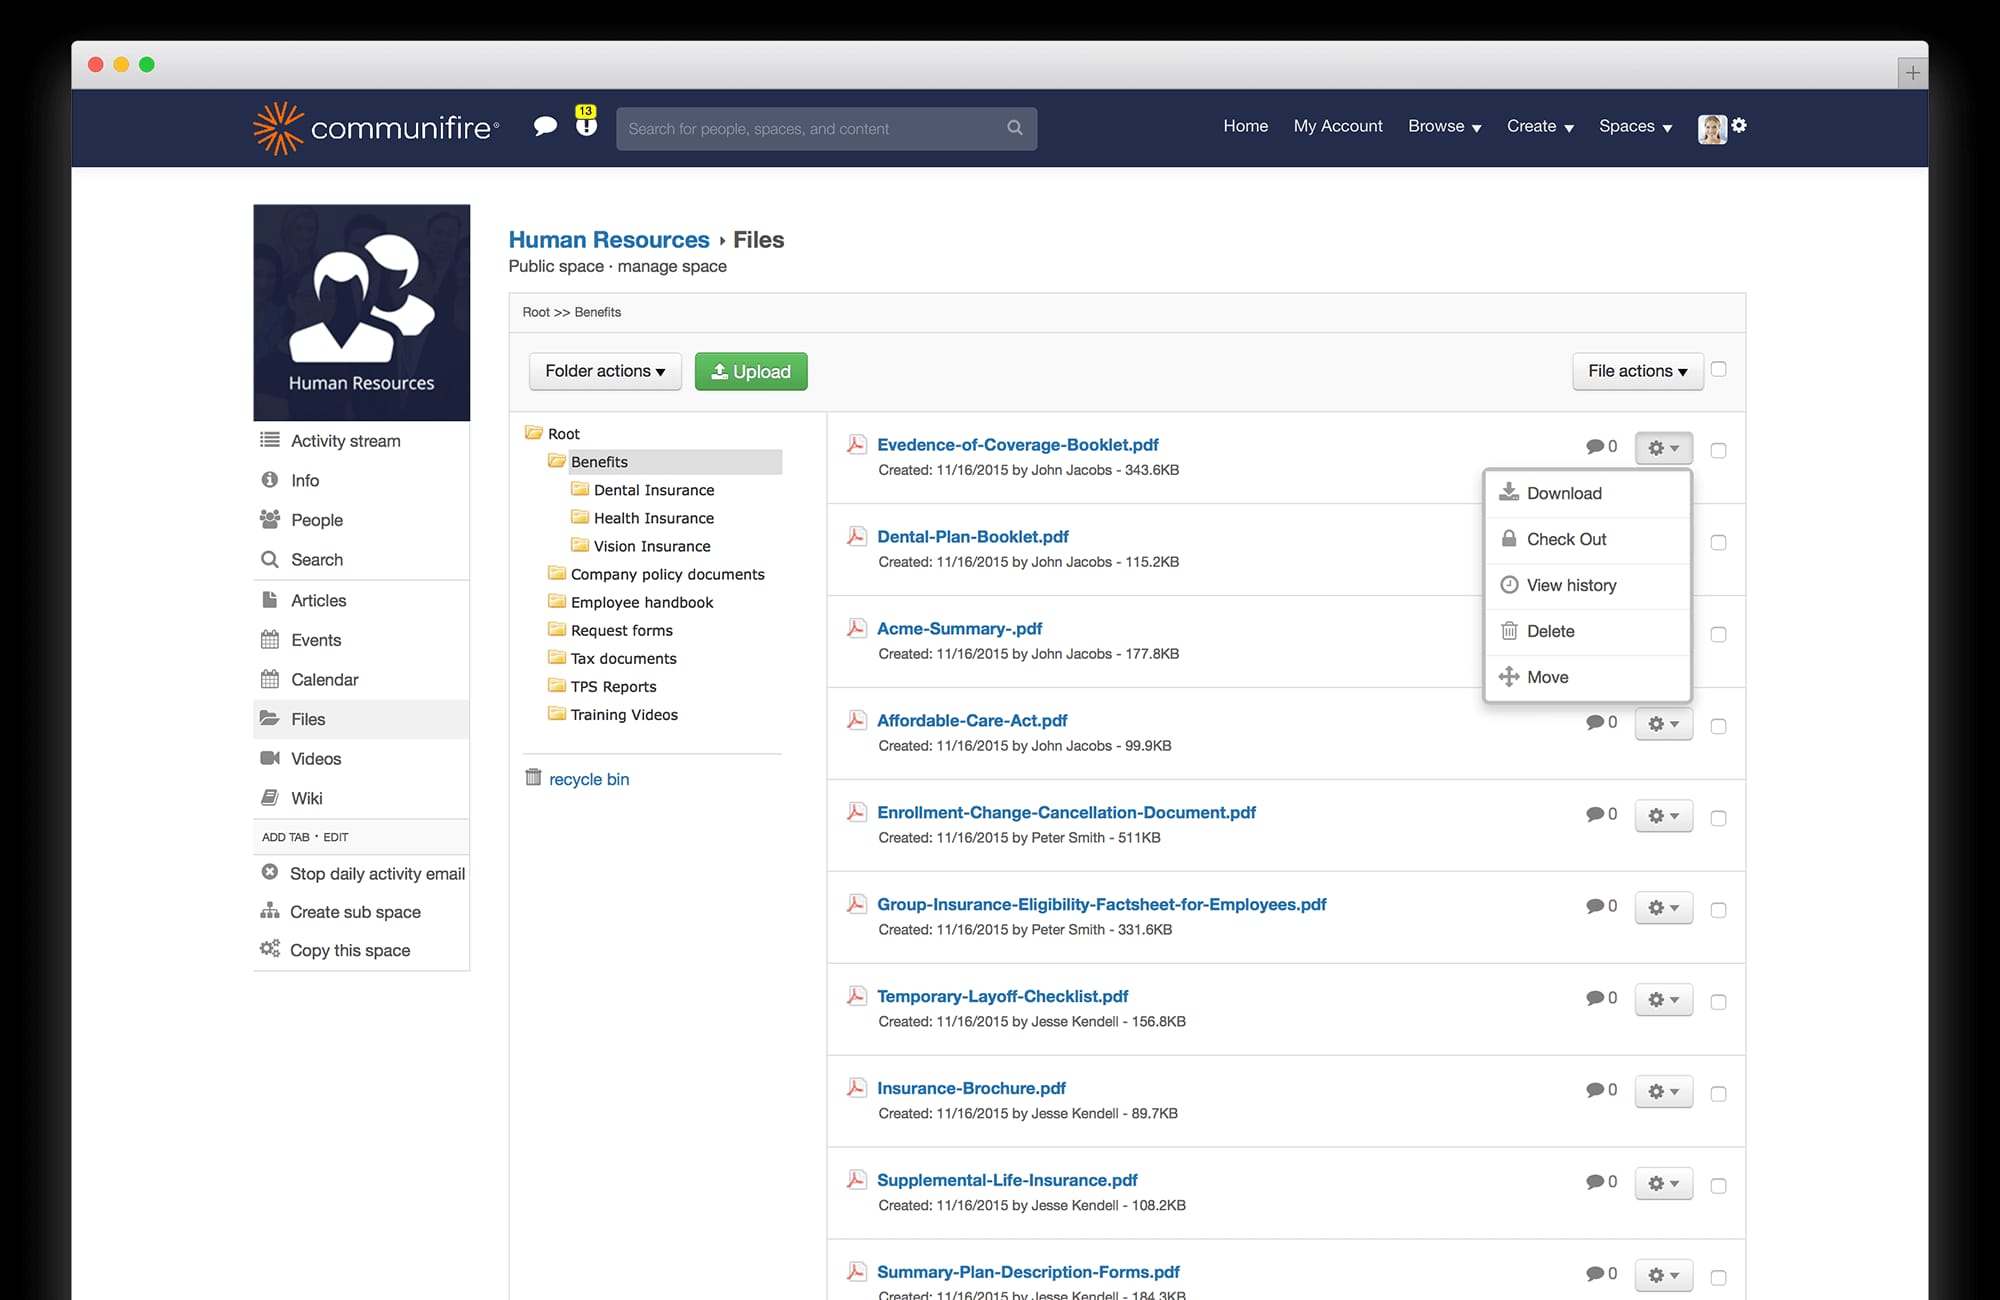Open the Videos section
This screenshot has height=1300, width=2000.
pos(315,758)
